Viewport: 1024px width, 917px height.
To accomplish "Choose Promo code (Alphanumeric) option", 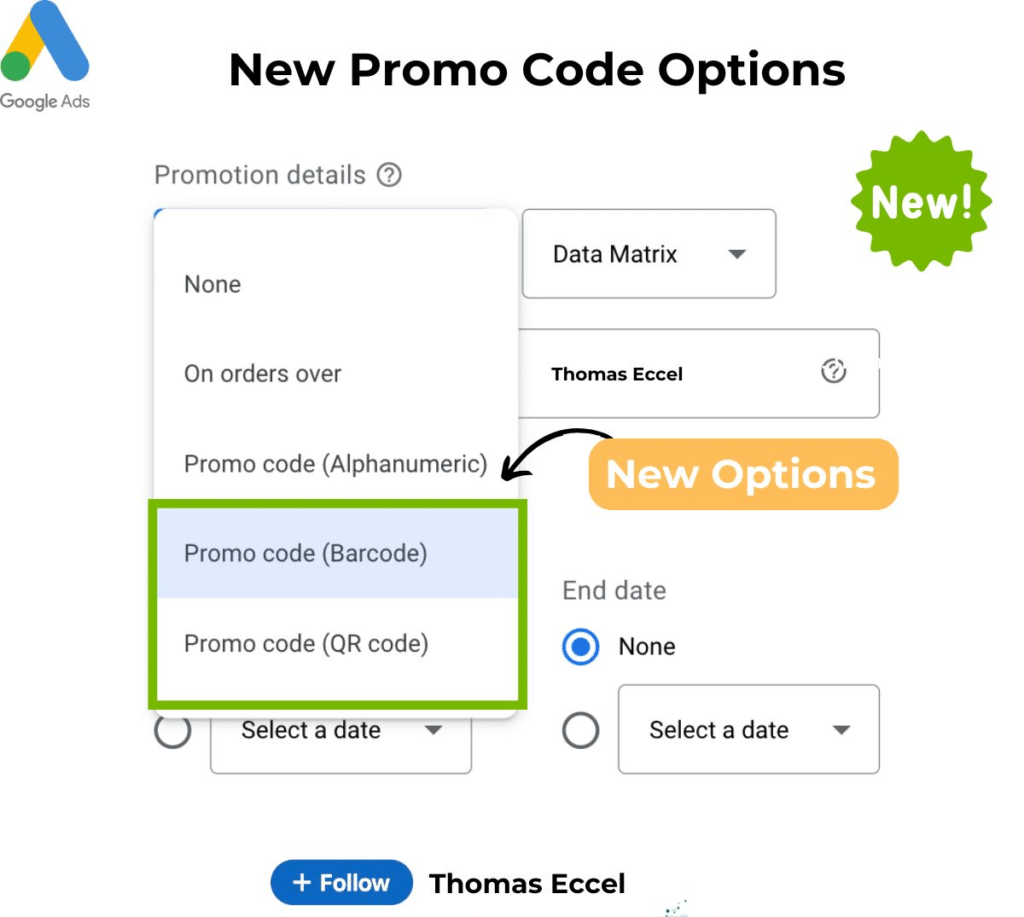I will point(334,464).
